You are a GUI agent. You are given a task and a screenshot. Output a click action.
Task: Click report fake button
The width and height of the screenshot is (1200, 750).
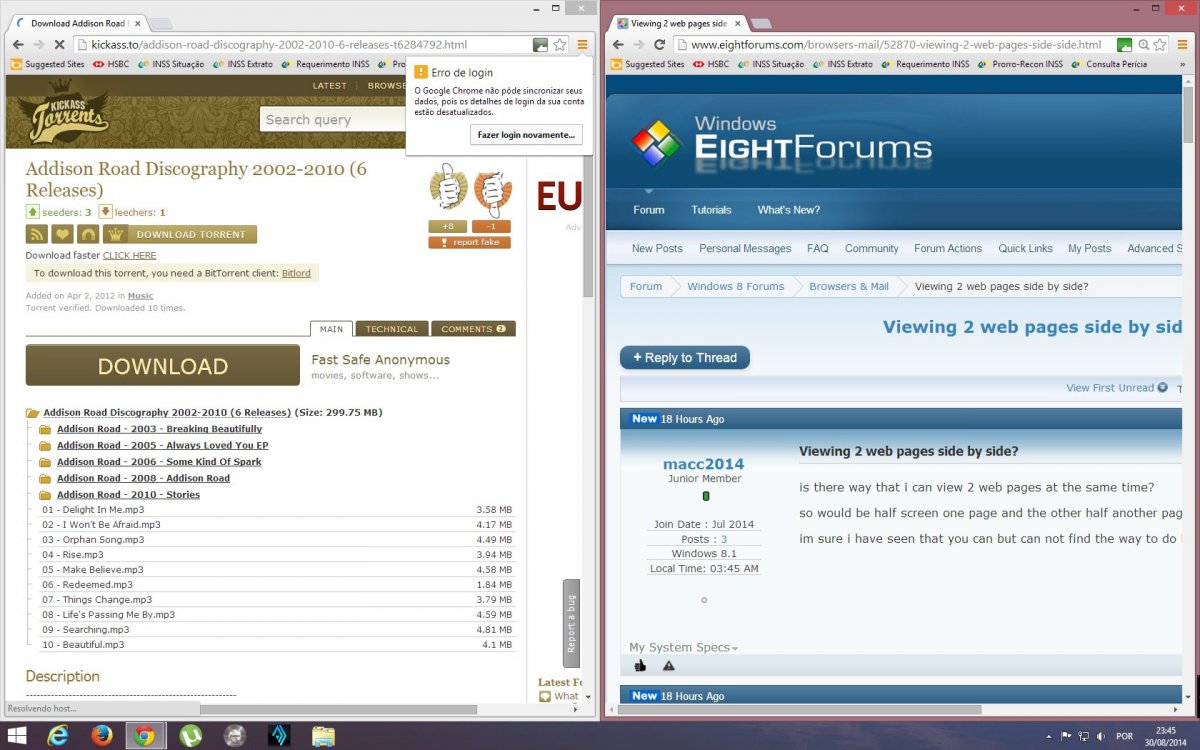470,242
